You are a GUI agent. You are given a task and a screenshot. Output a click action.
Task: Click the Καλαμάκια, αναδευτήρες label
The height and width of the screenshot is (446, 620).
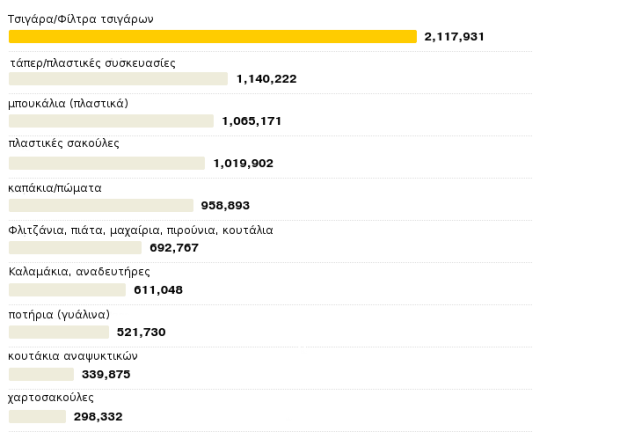point(79,272)
